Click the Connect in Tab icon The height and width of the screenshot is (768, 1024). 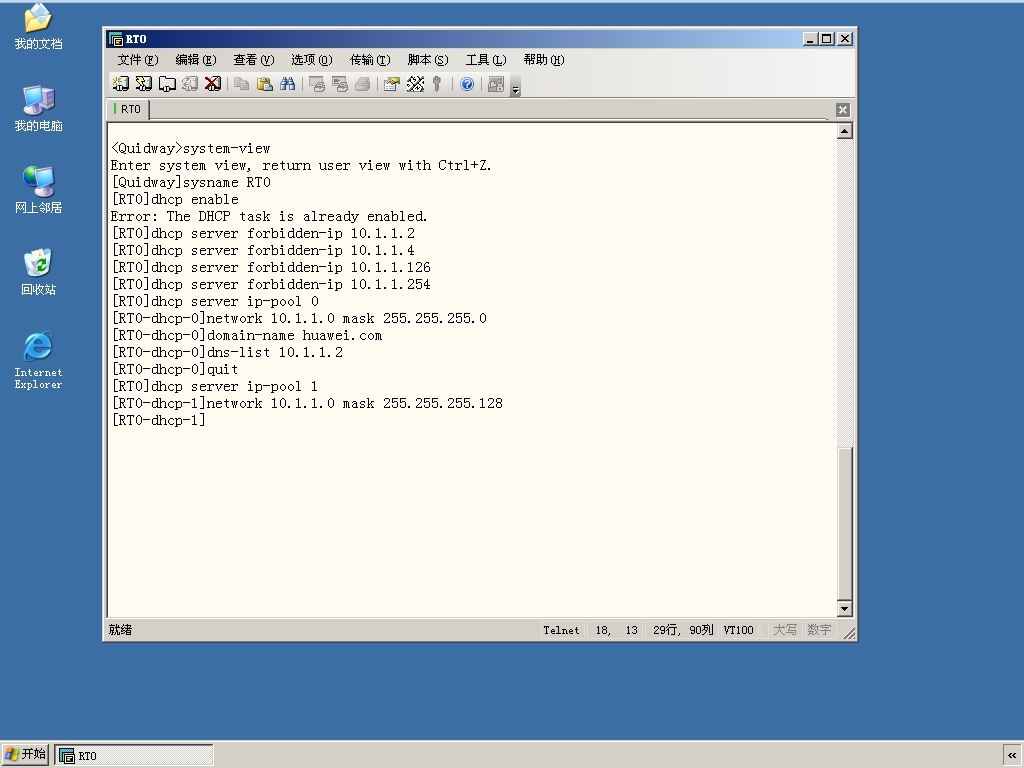tap(167, 84)
